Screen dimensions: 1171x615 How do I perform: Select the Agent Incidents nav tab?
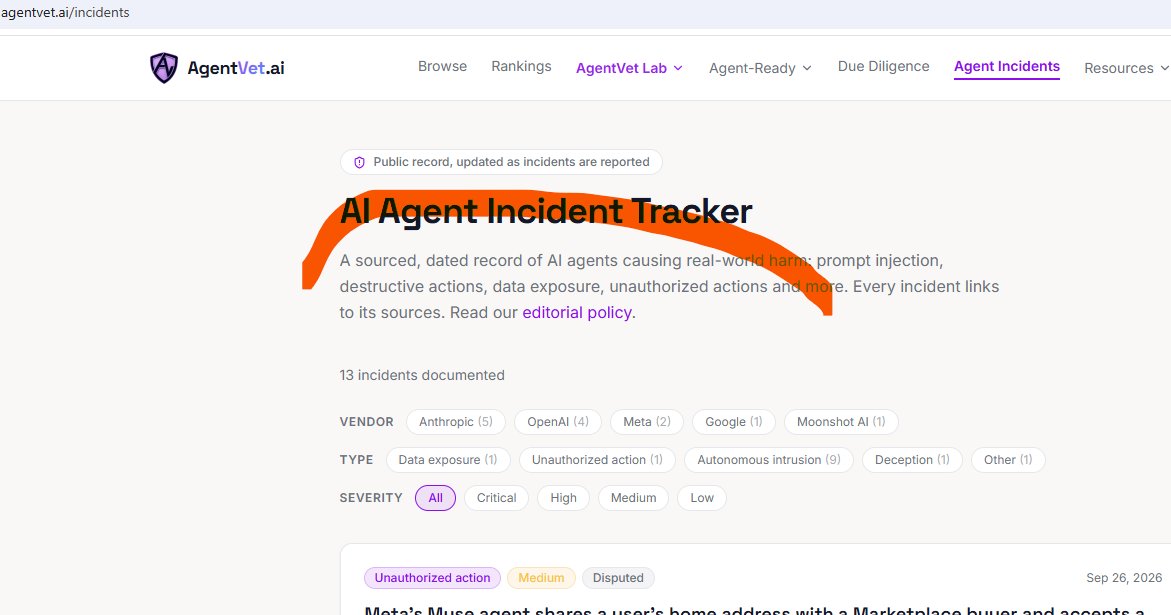pyautogui.click(x=1007, y=66)
